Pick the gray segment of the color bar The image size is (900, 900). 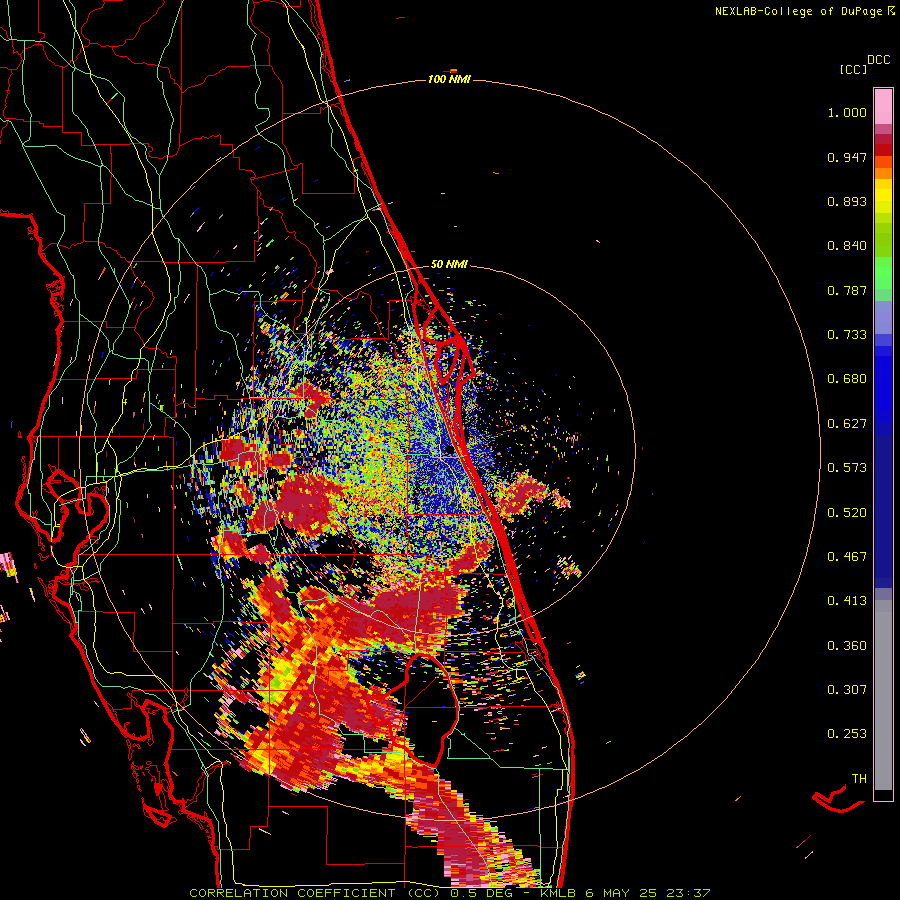pyautogui.click(x=883, y=695)
